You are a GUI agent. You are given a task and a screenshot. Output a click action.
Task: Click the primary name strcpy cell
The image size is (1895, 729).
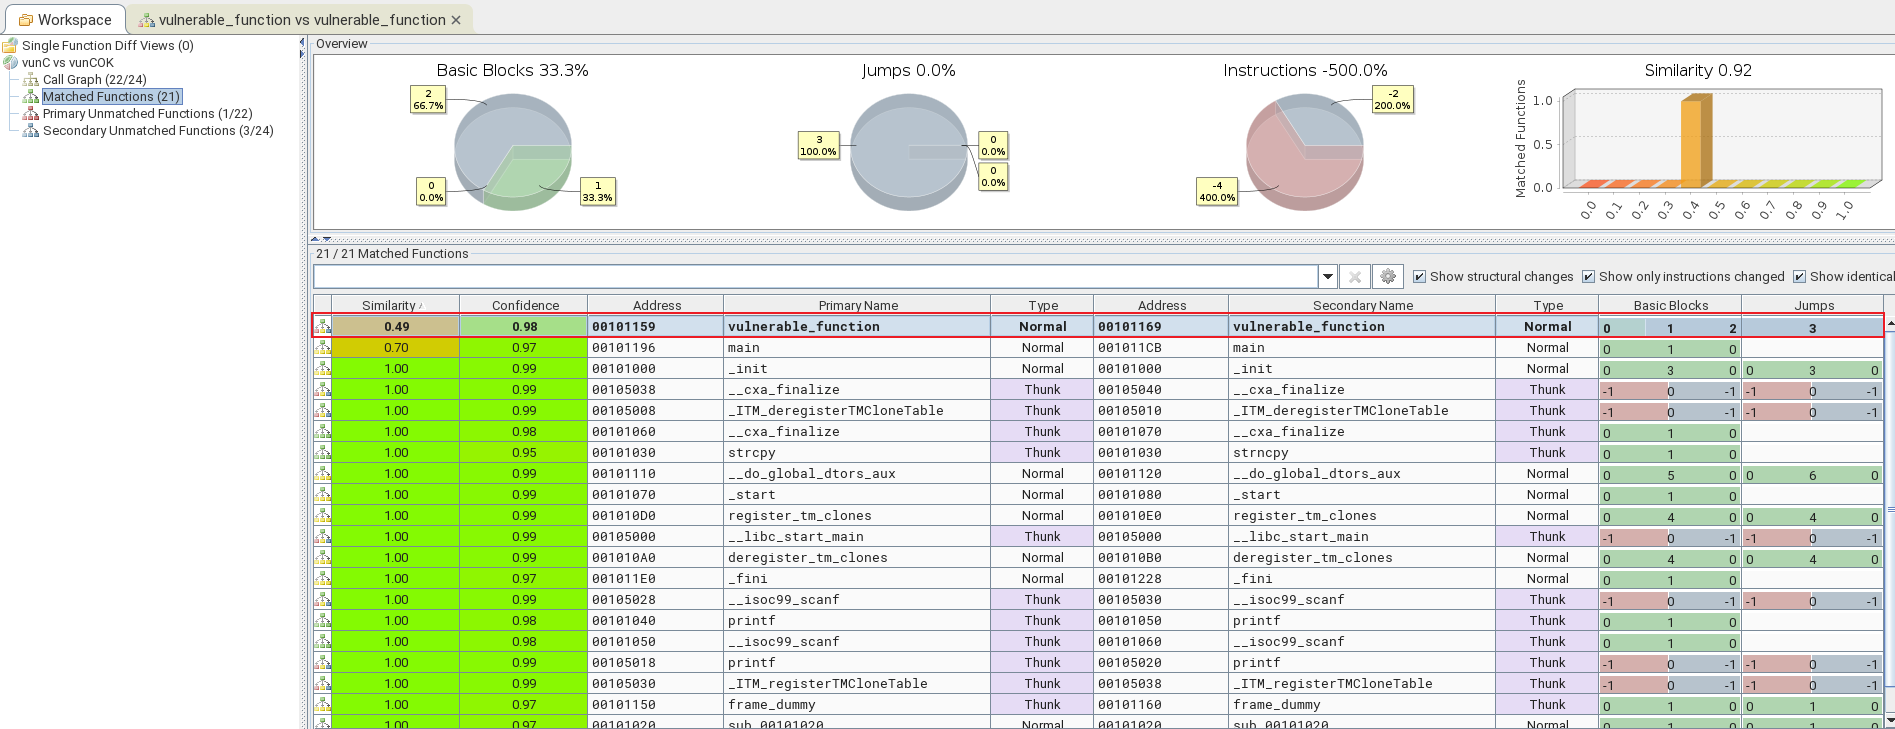point(857,453)
